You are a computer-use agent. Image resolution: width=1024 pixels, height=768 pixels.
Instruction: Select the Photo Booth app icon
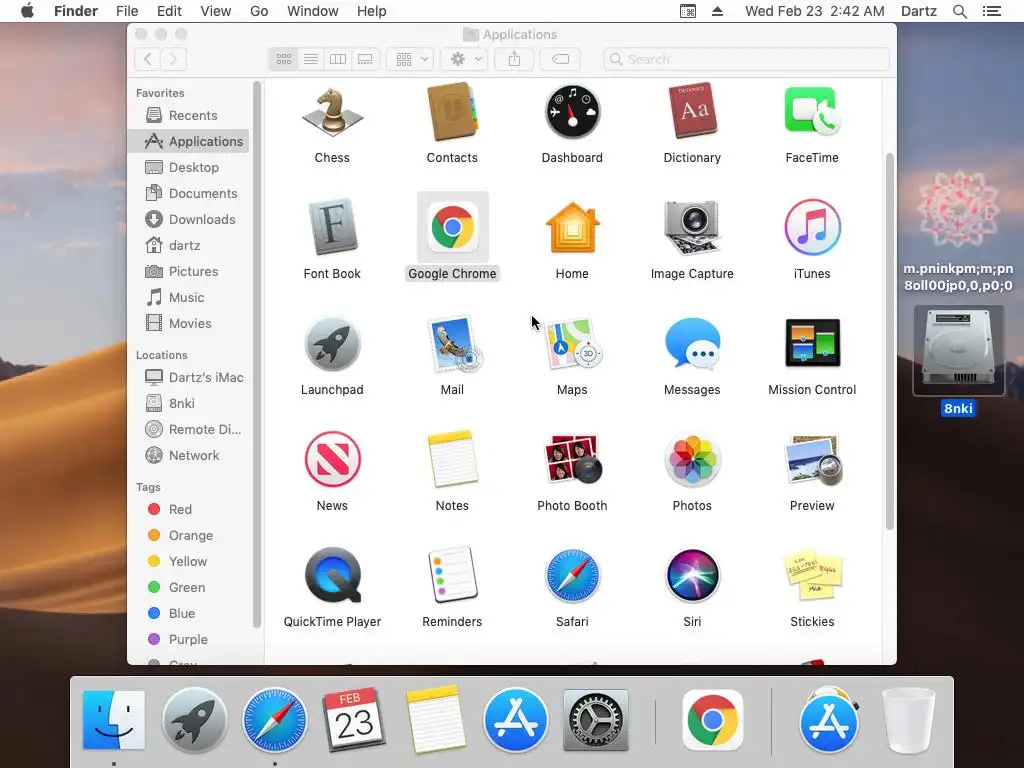pyautogui.click(x=572, y=460)
